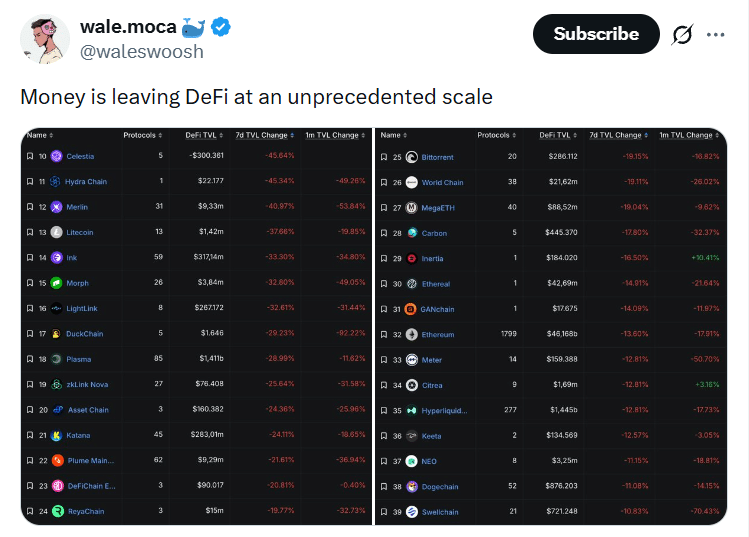
Task: Toggle the bookmark icon beside Ethereum
Action: [x=385, y=335]
